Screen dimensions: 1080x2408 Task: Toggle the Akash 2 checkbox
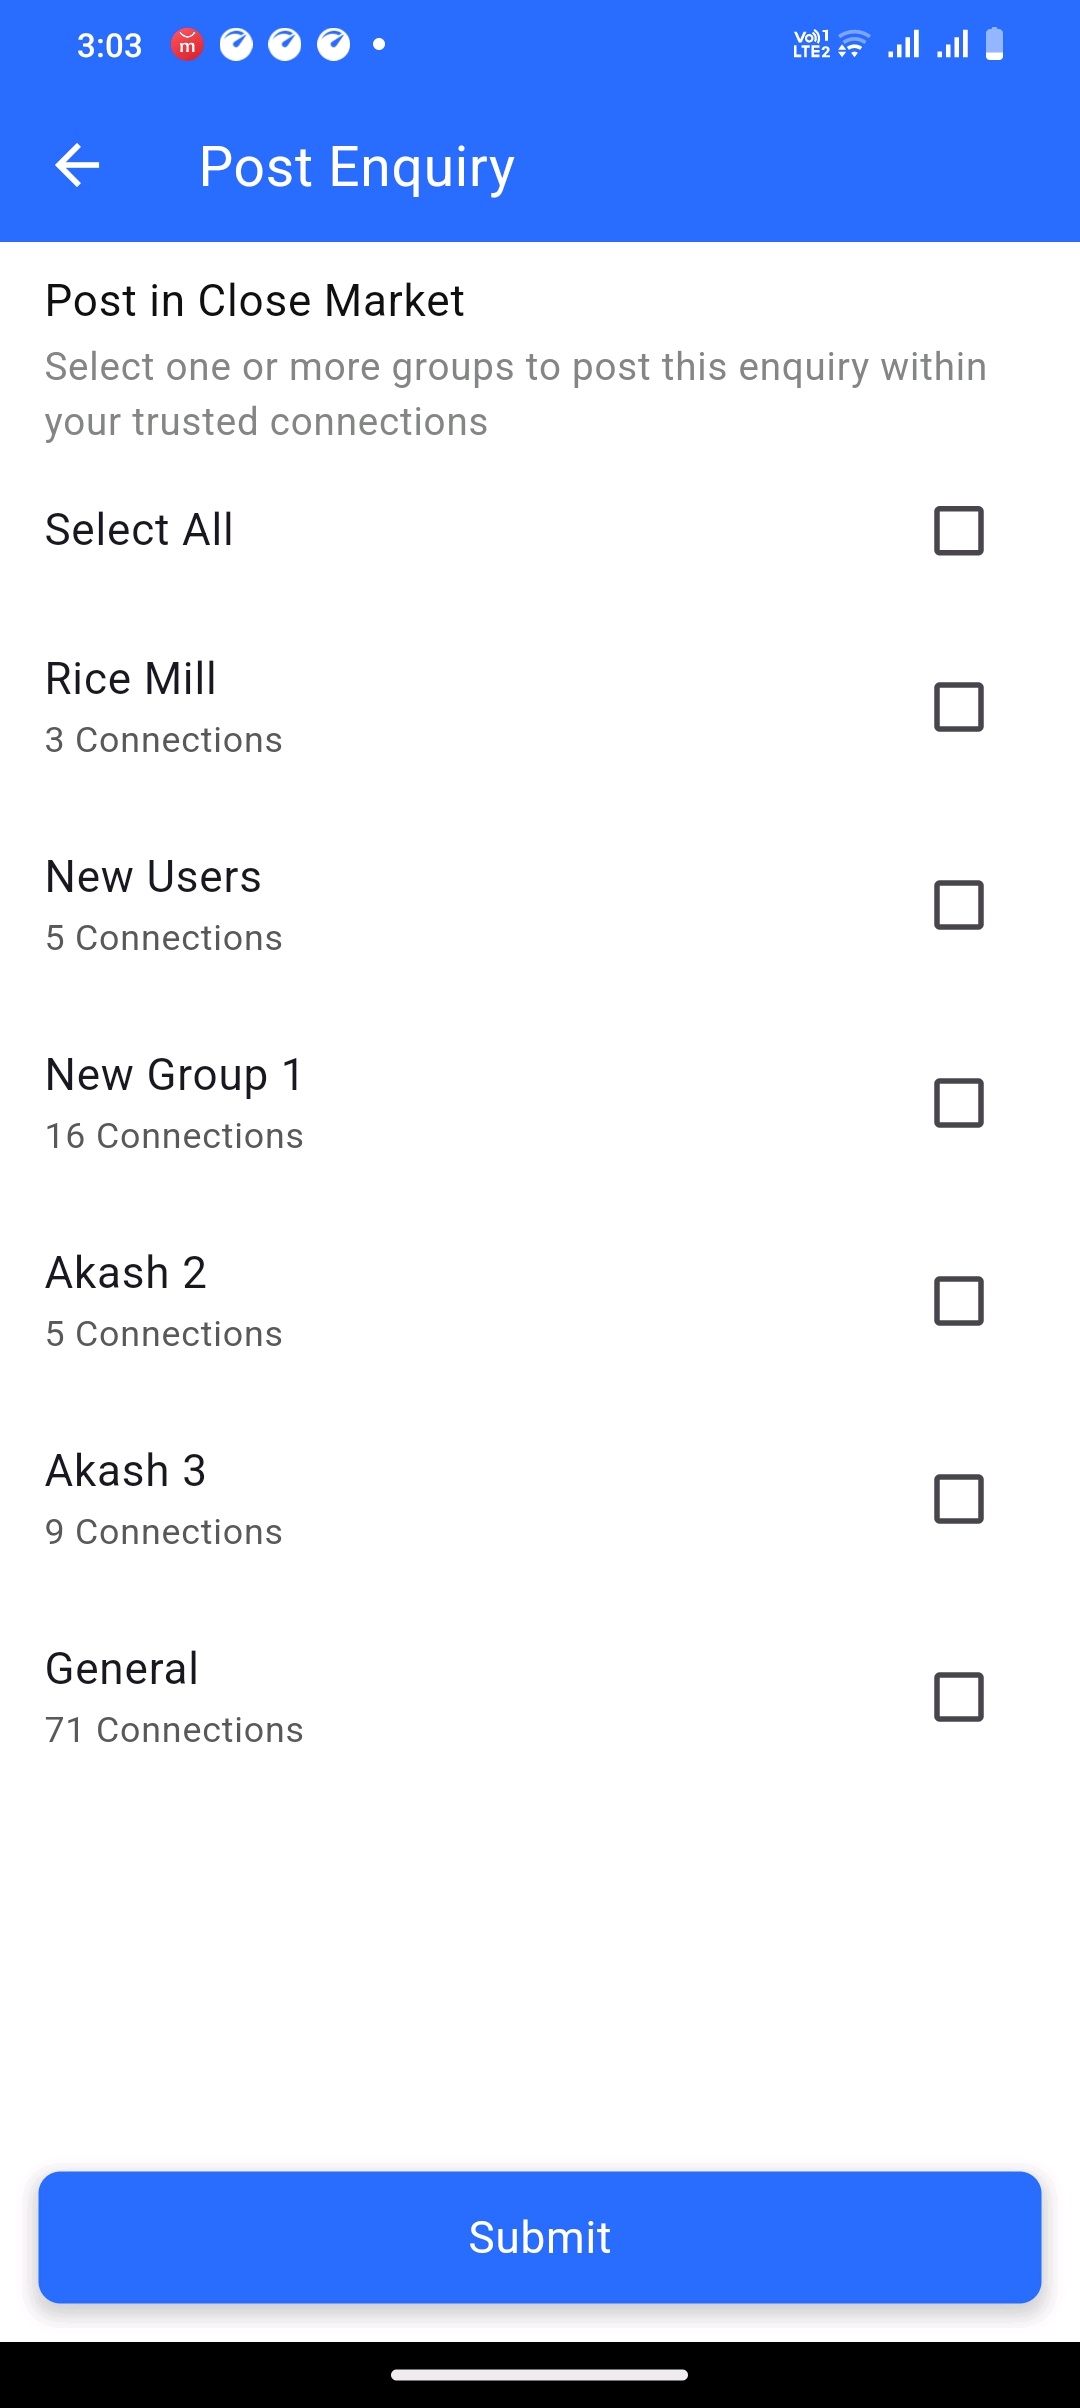click(x=958, y=1301)
